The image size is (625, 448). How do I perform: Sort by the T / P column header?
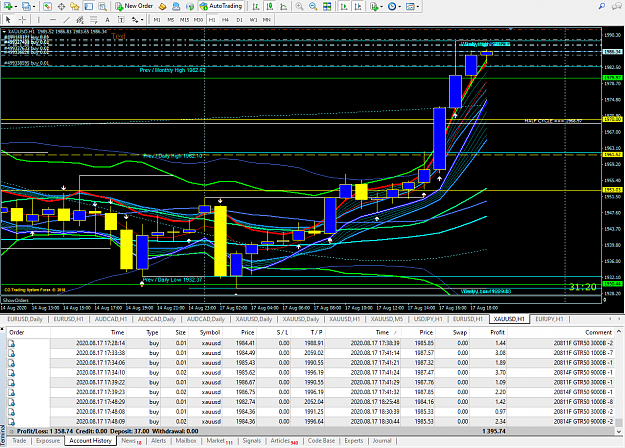click(316, 332)
